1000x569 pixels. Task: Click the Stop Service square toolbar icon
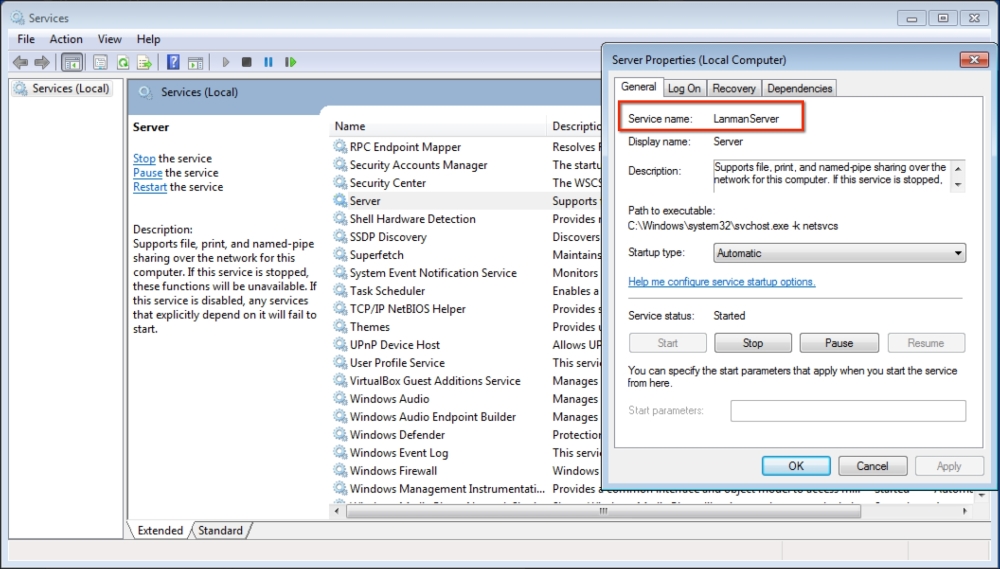tap(246, 62)
